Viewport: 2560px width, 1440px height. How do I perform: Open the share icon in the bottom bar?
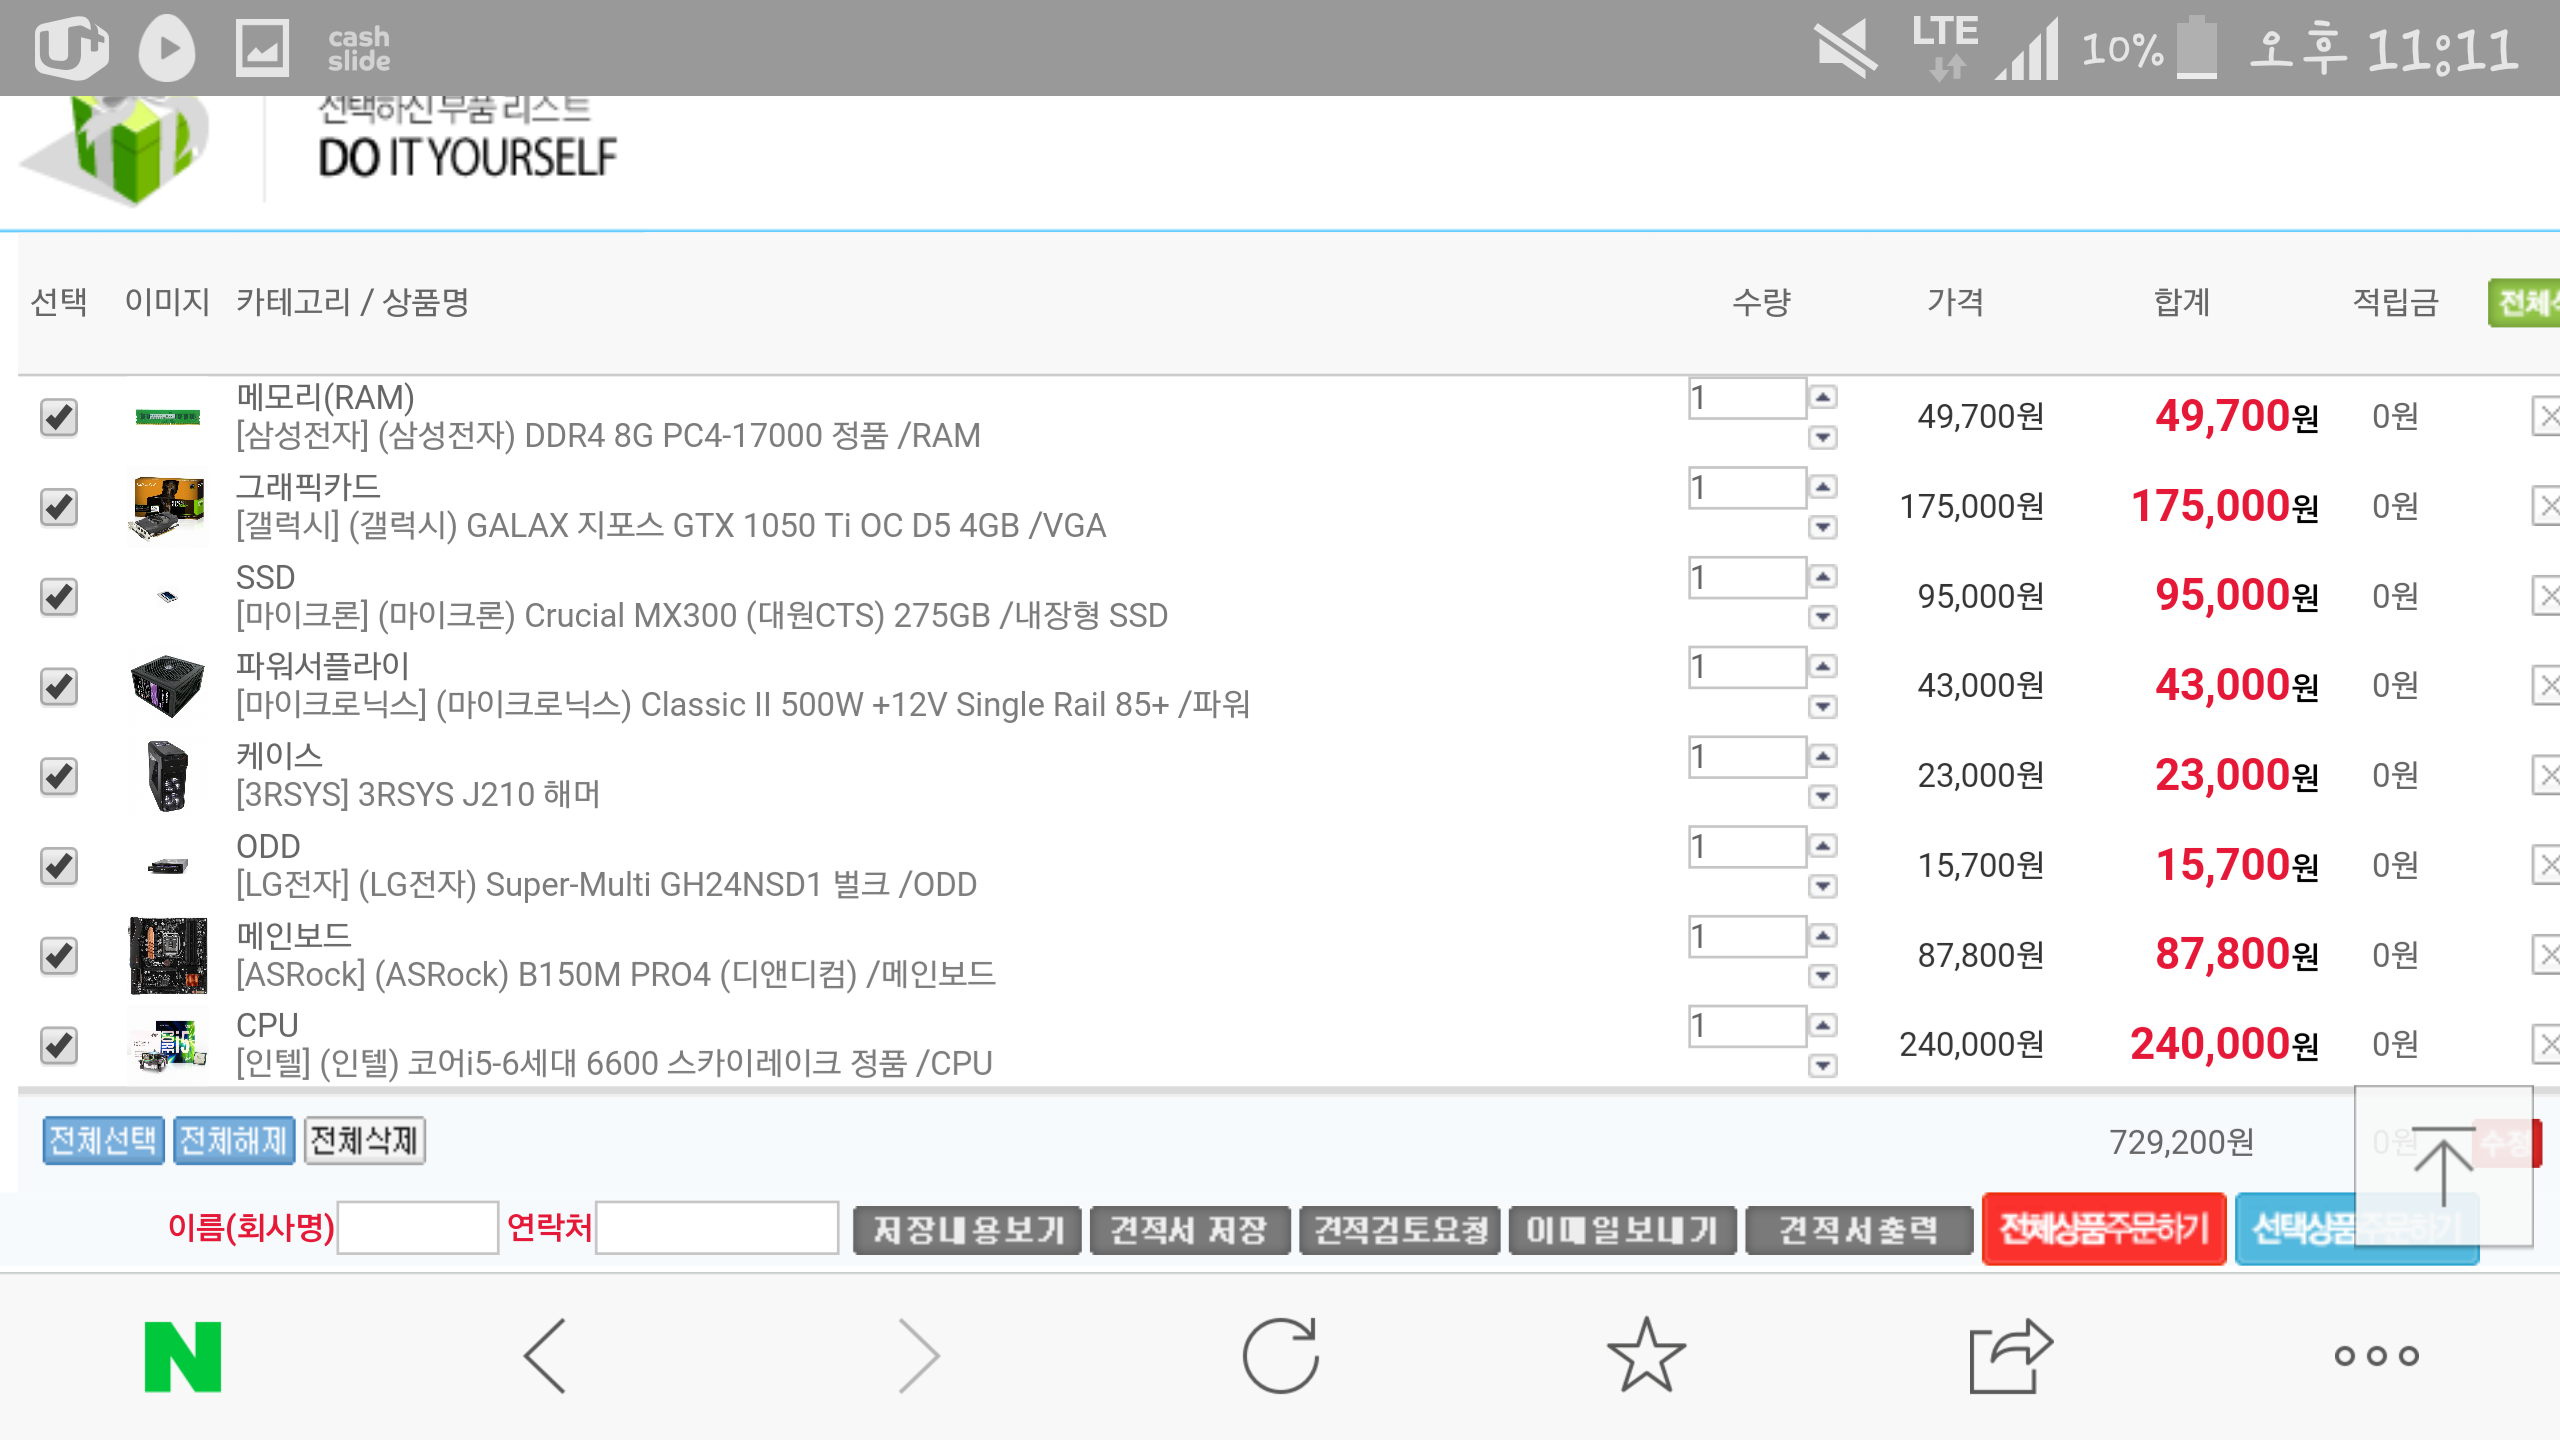coord(2010,1356)
